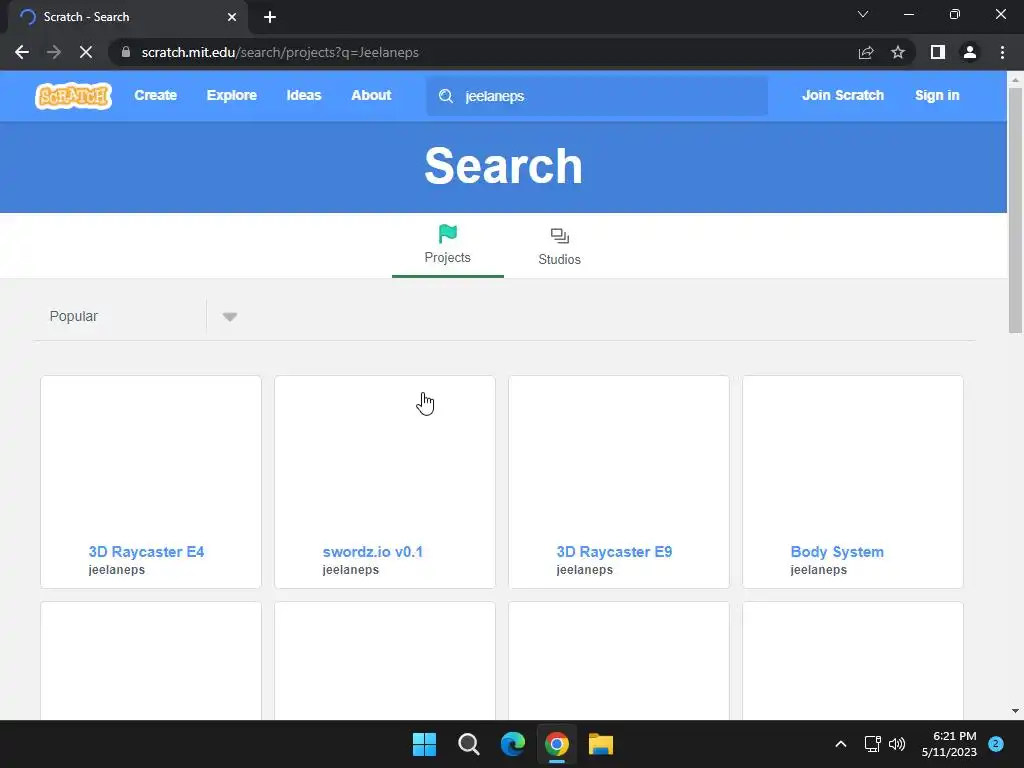Click the browser address bar URL
The image size is (1024, 768).
[x=280, y=52]
